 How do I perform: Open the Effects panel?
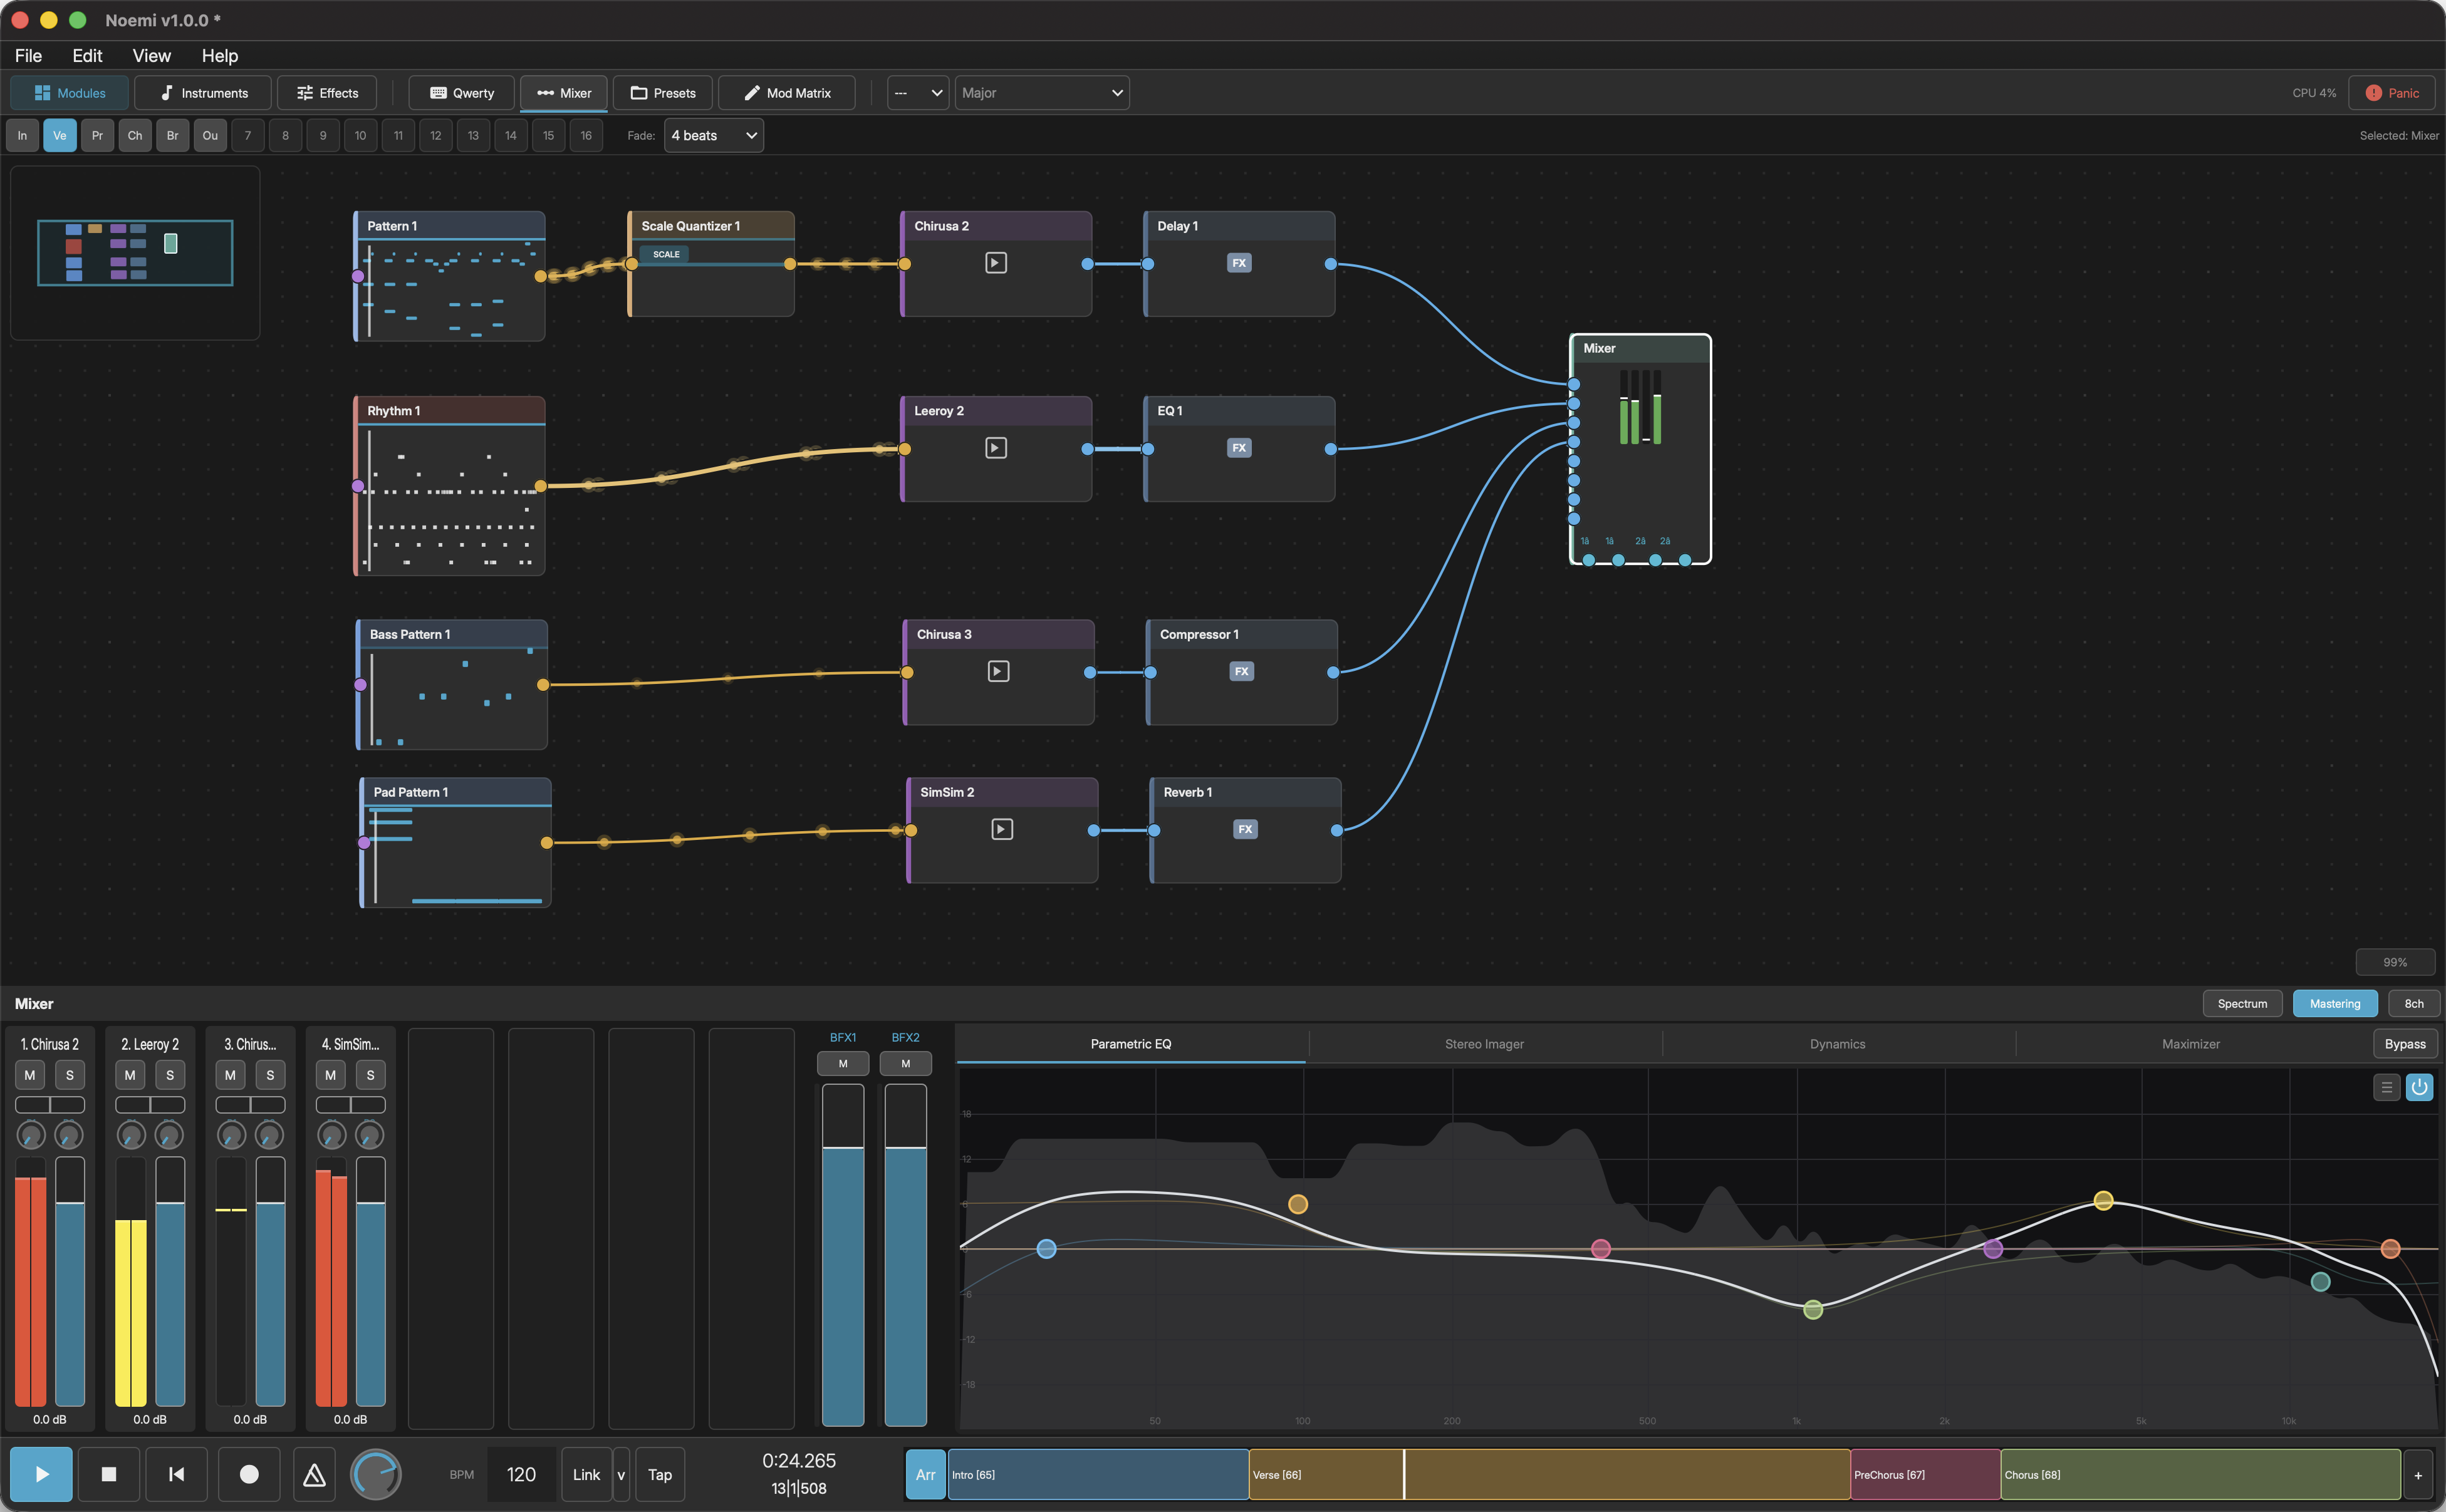coord(327,93)
